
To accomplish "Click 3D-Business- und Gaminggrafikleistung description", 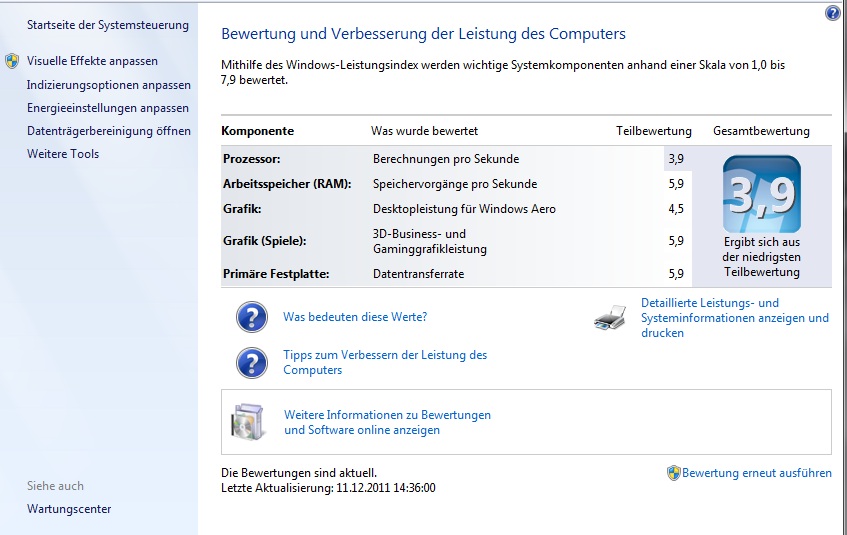I will click(x=429, y=241).
